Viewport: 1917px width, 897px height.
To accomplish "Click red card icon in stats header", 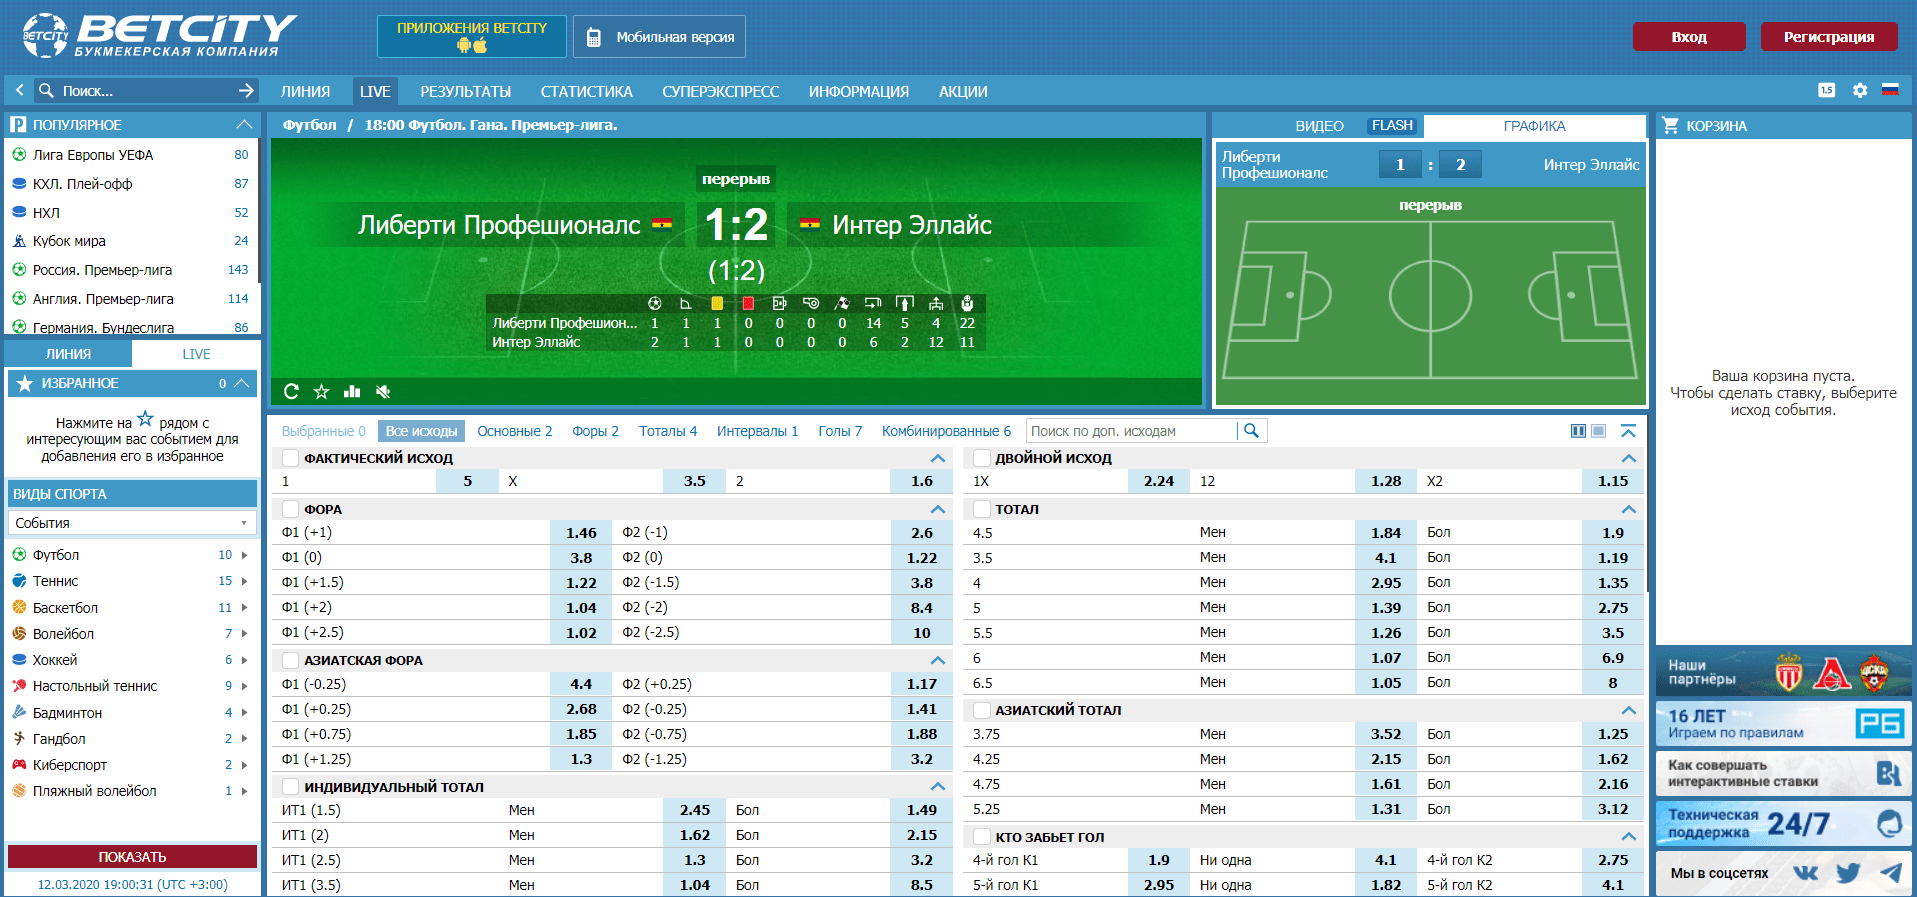I will coord(748,303).
